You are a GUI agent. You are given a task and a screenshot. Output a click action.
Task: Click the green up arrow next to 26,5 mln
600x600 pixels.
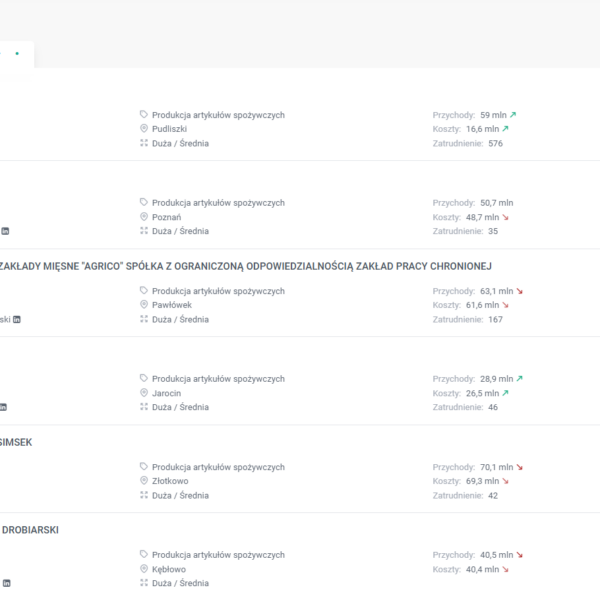point(505,393)
